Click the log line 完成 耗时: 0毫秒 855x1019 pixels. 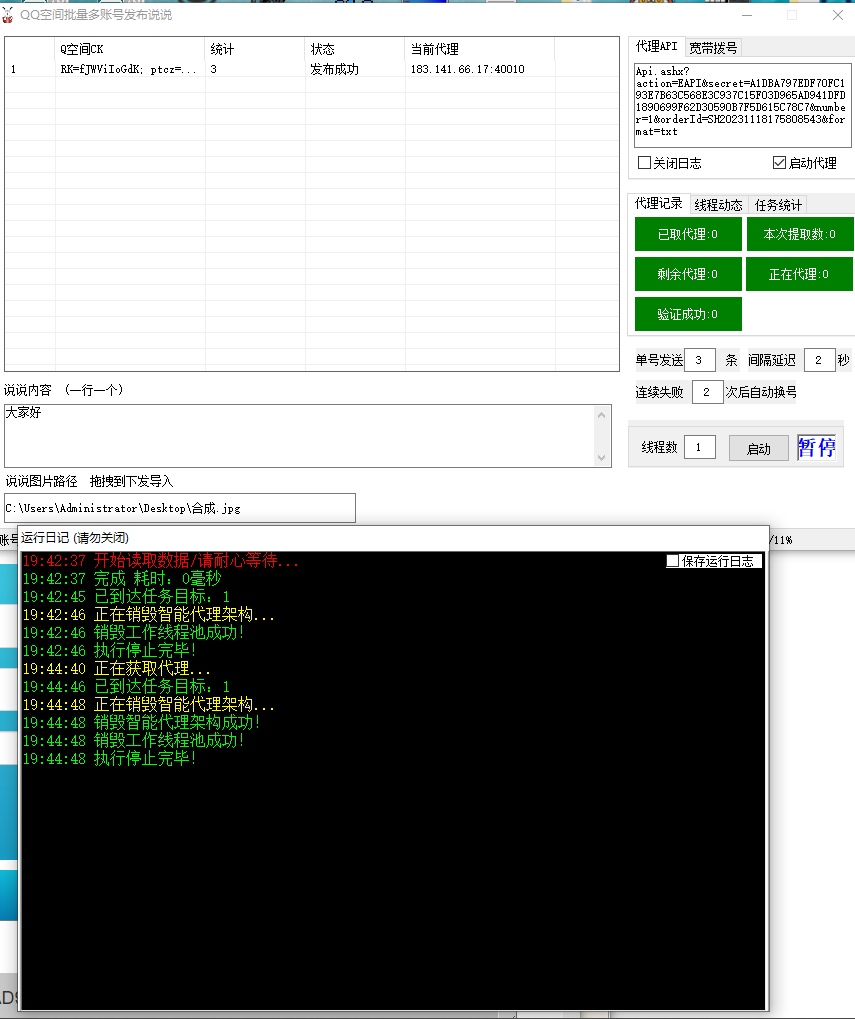(122, 578)
